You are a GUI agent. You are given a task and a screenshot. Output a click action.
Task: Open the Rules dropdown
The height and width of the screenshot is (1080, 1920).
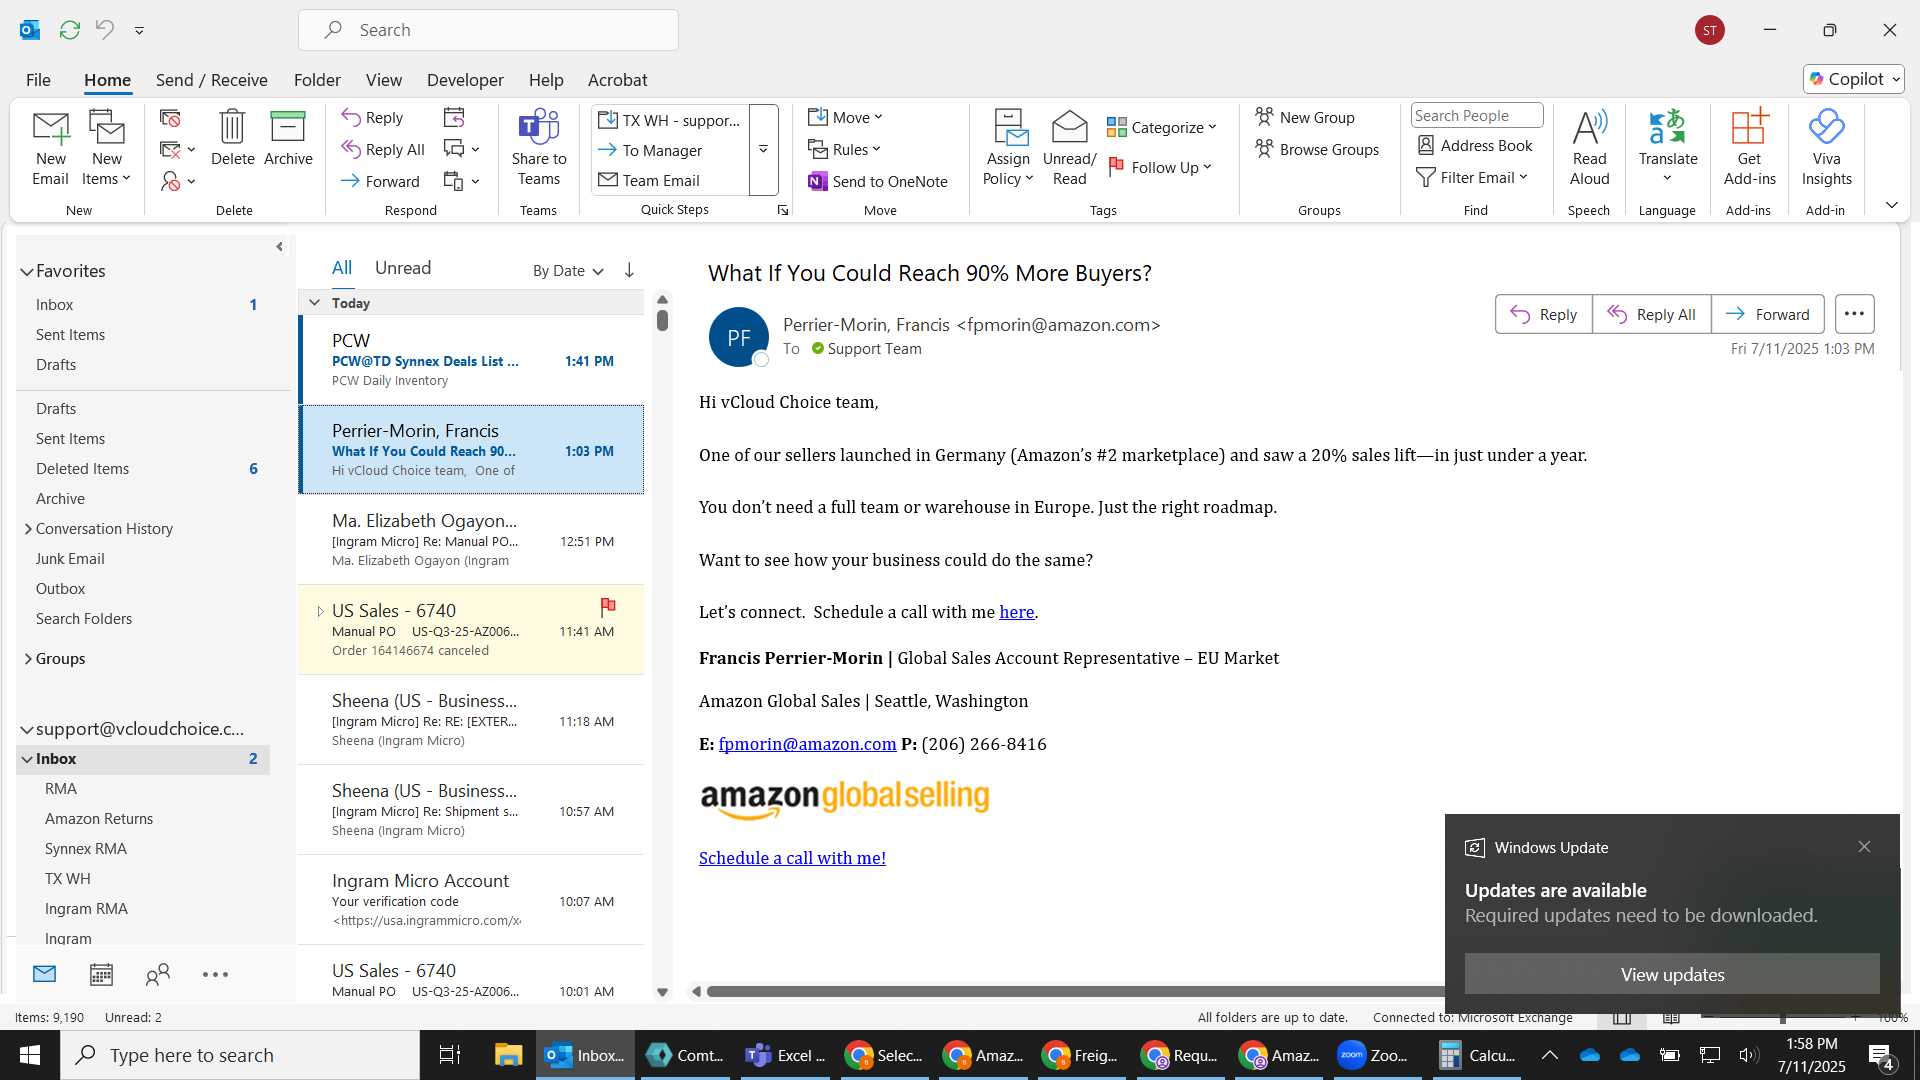(x=845, y=149)
